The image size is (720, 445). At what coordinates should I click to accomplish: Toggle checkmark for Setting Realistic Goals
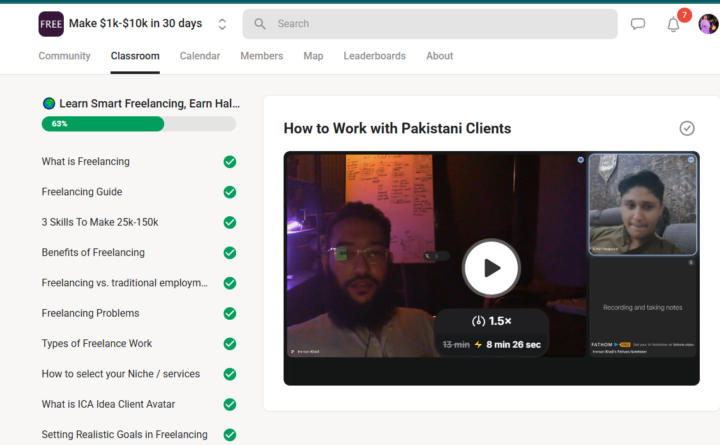click(230, 434)
